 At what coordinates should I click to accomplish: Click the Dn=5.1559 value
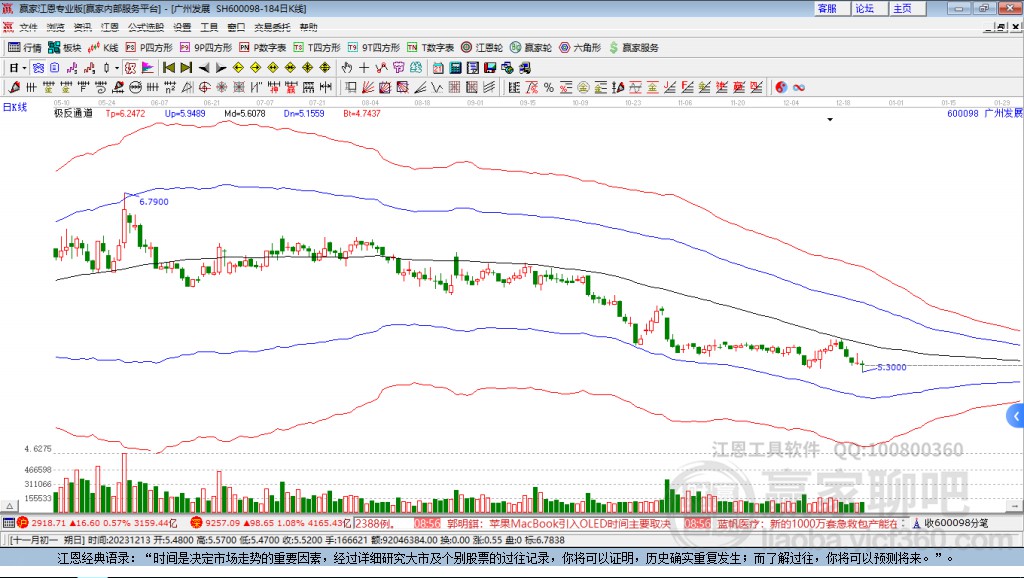point(304,113)
